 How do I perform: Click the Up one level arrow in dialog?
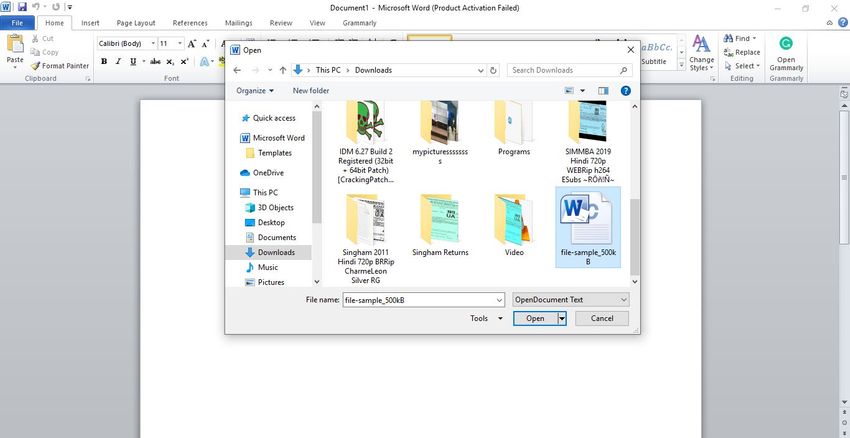[283, 70]
